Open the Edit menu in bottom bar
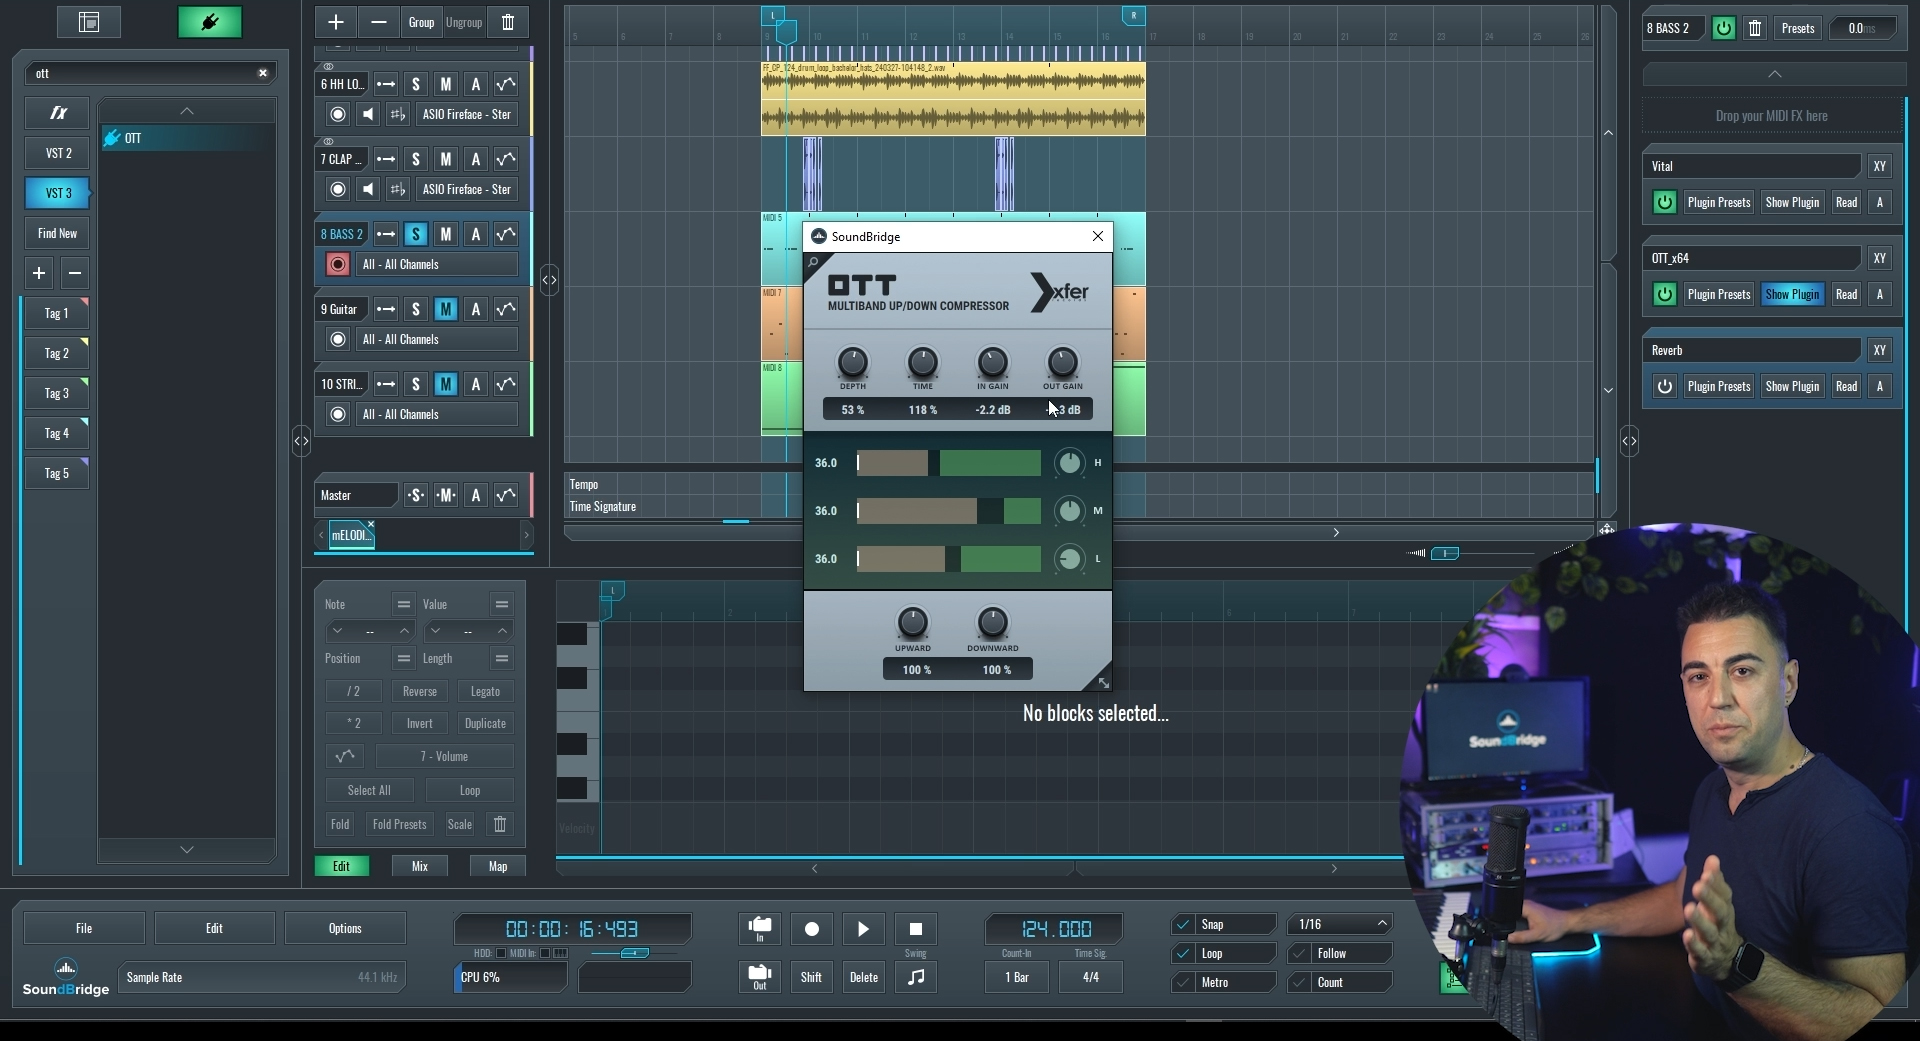The image size is (1920, 1041). coord(214,928)
